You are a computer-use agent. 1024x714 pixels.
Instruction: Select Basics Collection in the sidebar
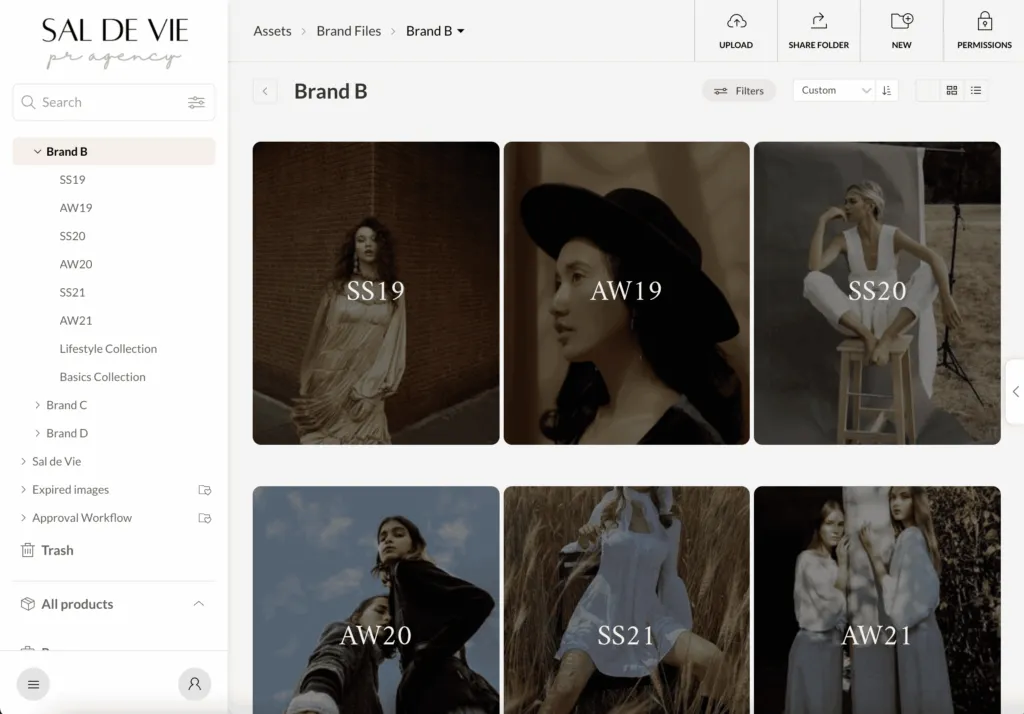click(103, 377)
